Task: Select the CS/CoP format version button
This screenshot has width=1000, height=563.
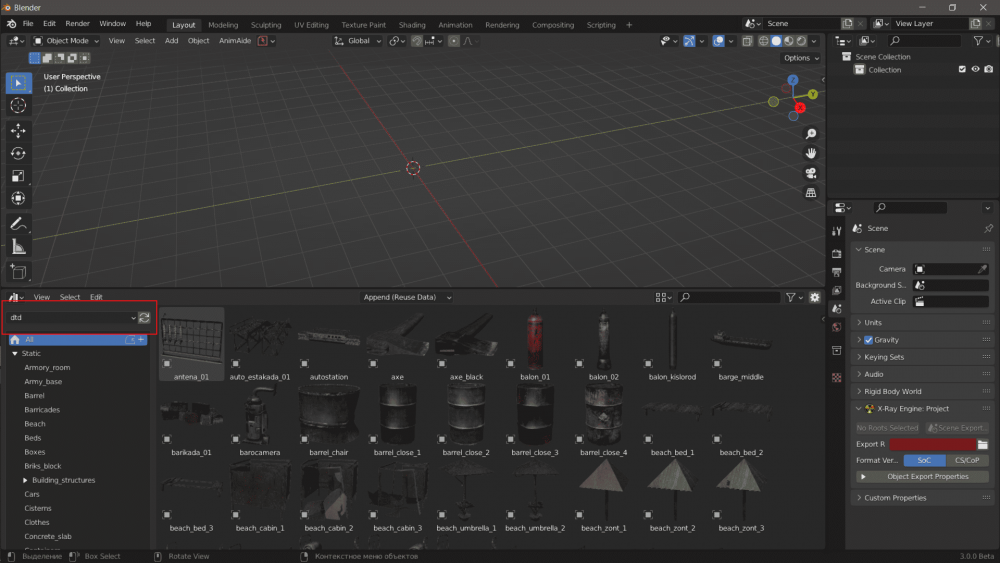Action: pos(966,460)
